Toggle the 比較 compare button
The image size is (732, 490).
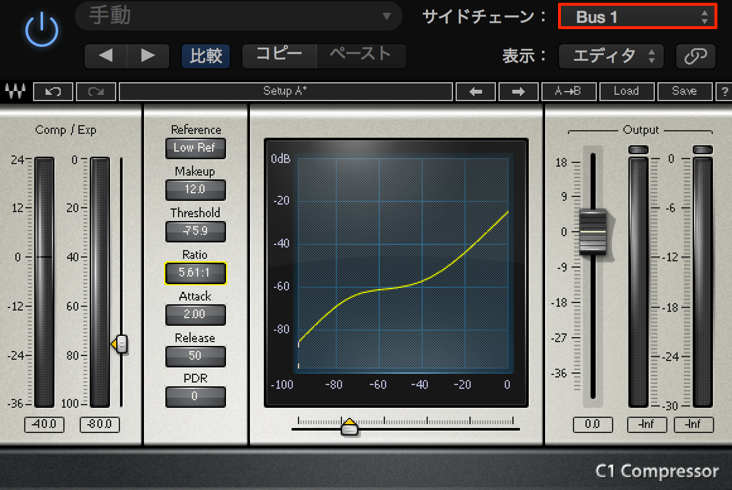point(206,56)
